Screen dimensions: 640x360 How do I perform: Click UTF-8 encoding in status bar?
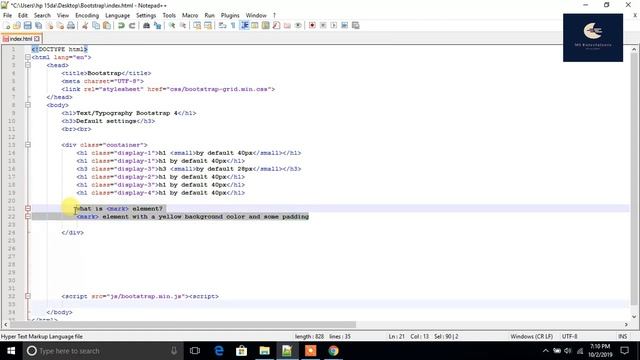[569, 336]
